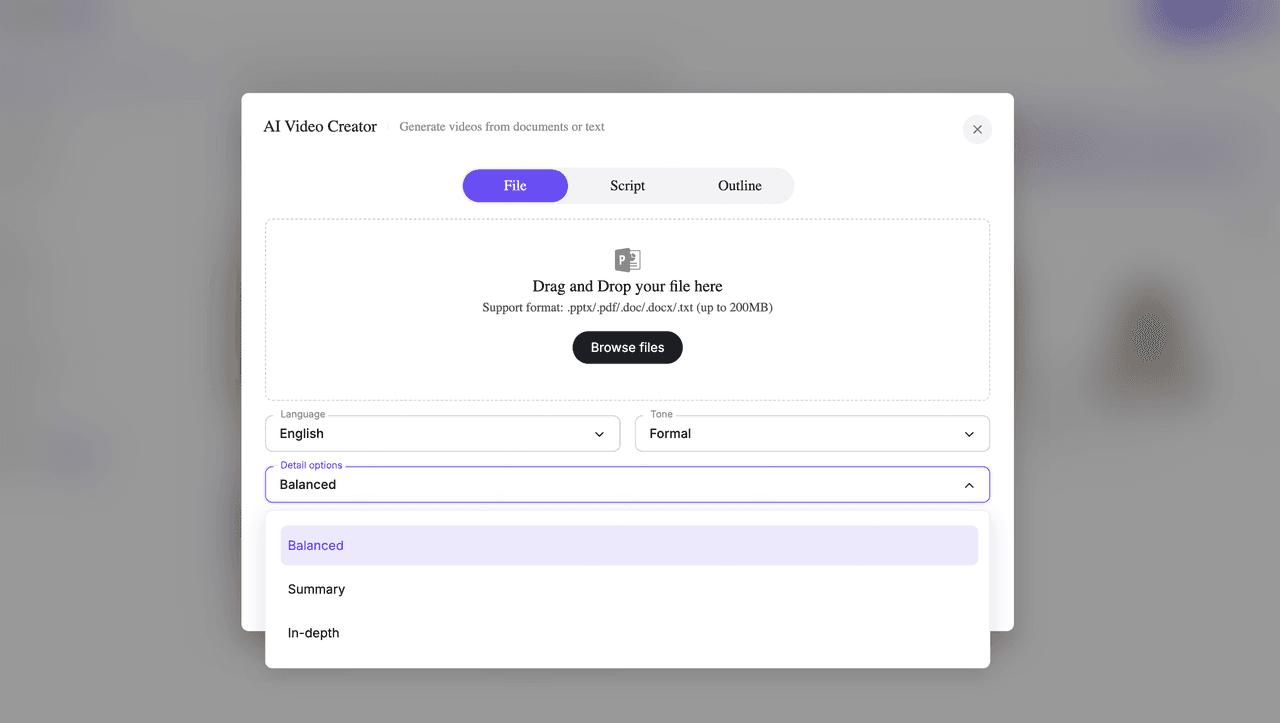Screen dimensions: 1280x723
Task: Pick In-depth from the detail options list
Action: pyautogui.click(x=314, y=633)
